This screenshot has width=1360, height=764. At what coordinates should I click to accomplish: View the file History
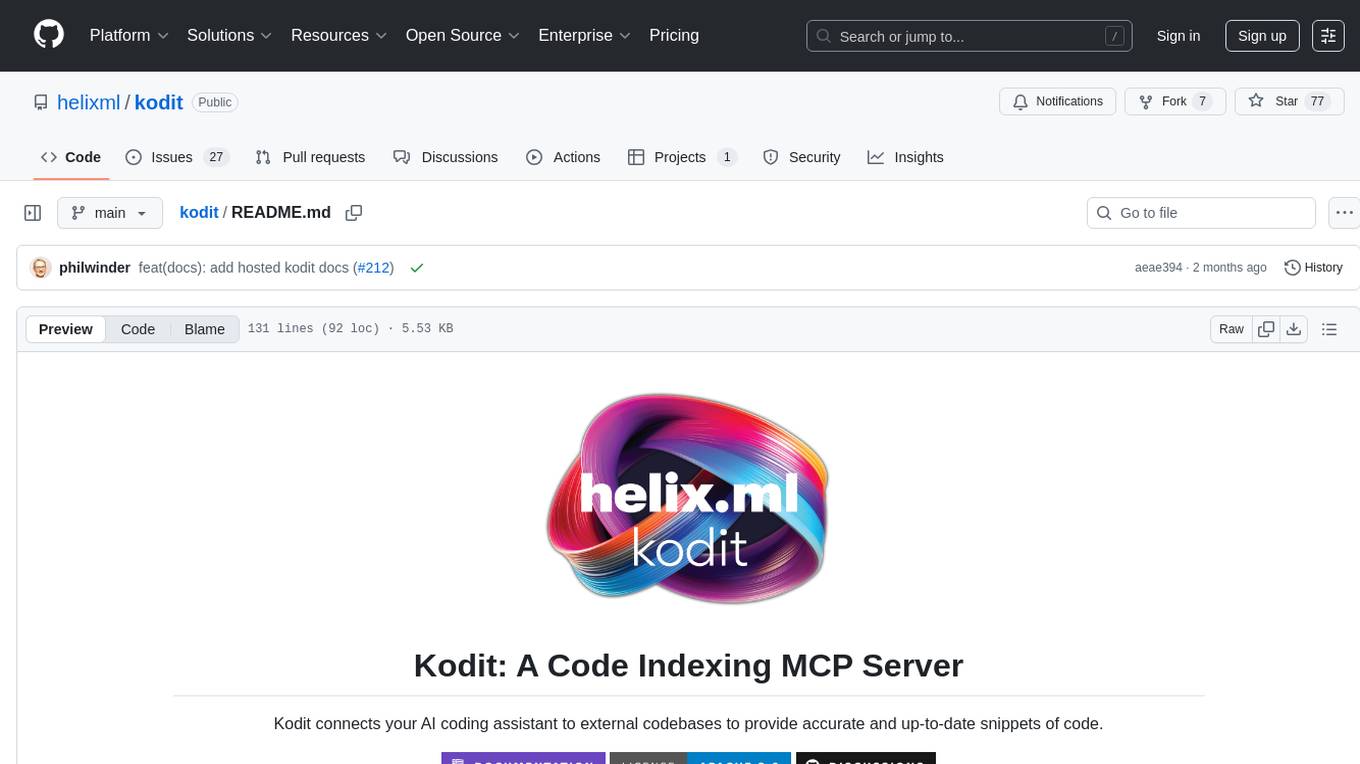tap(1313, 268)
